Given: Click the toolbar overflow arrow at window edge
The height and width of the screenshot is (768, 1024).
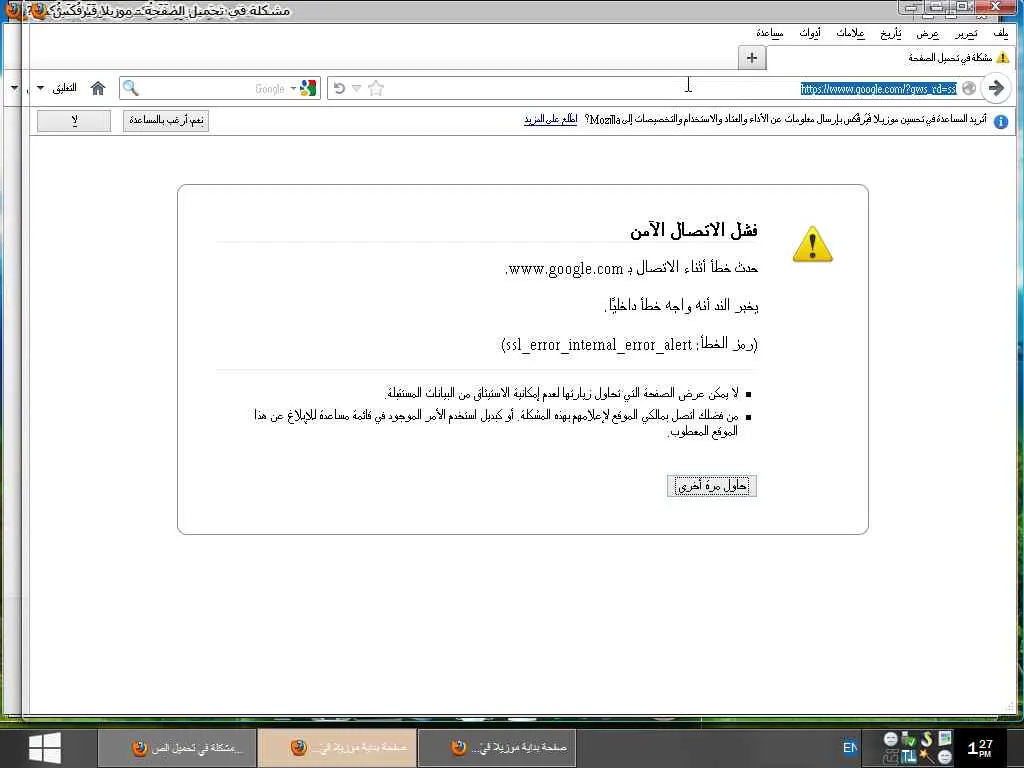Looking at the screenshot, I should tap(14, 88).
